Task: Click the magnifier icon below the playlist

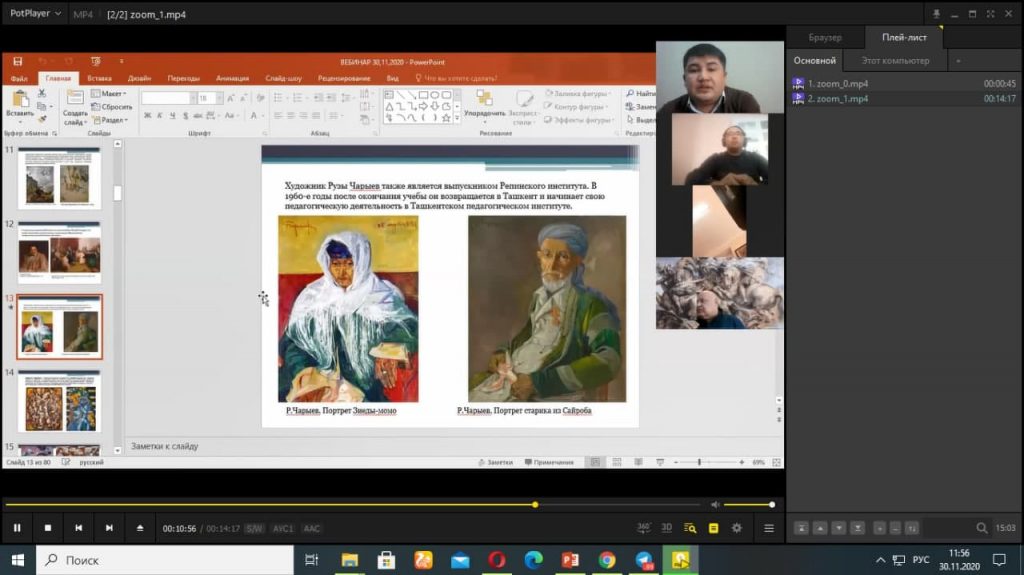Action: pos(982,528)
